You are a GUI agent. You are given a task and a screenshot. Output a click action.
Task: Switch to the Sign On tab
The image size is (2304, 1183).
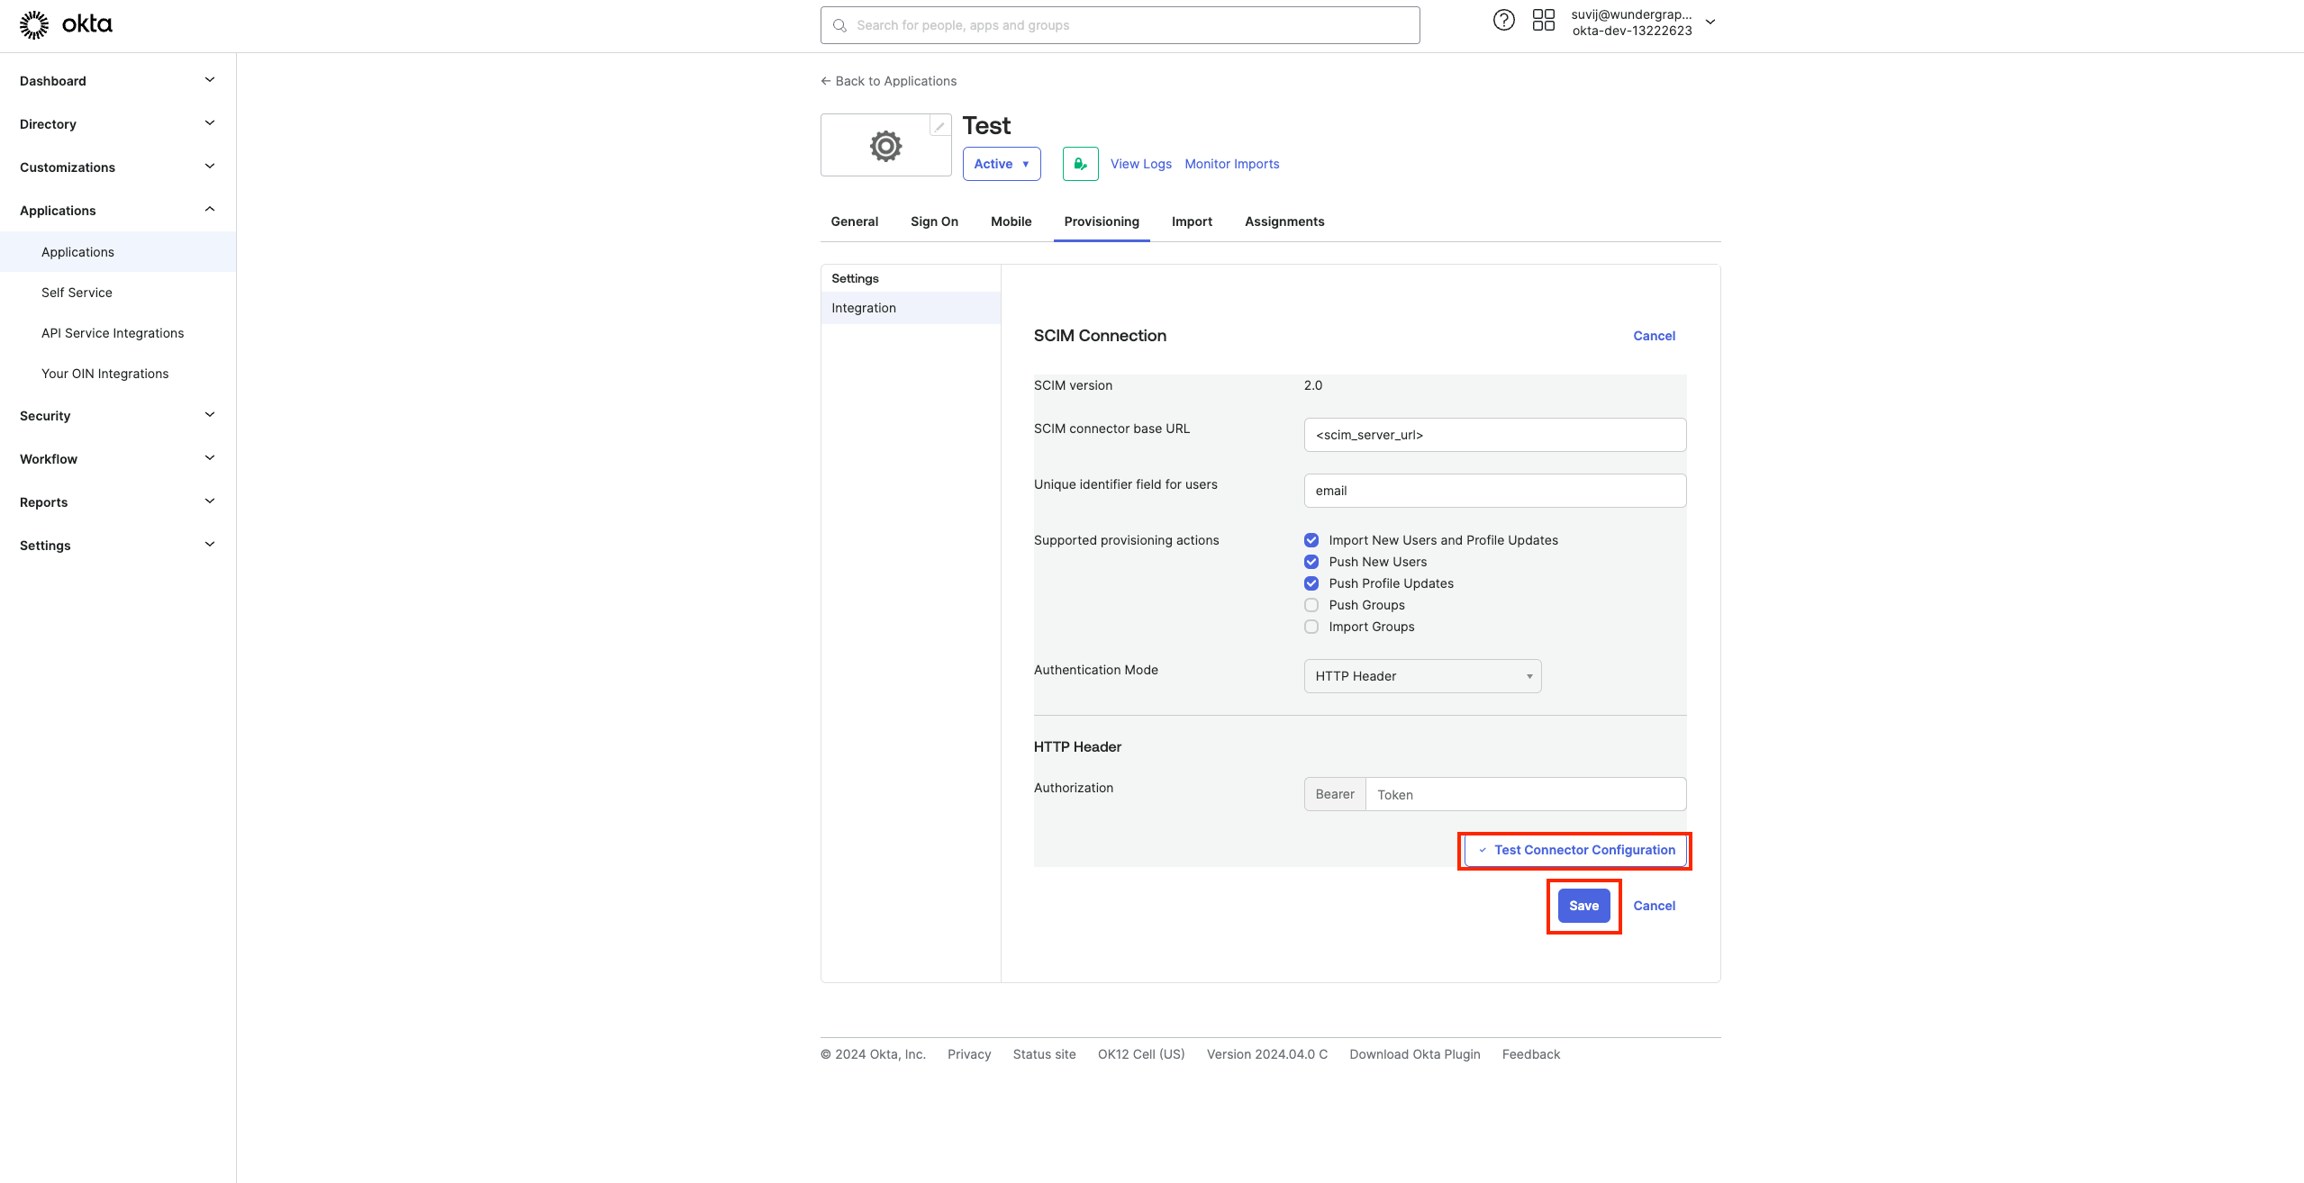tap(933, 221)
